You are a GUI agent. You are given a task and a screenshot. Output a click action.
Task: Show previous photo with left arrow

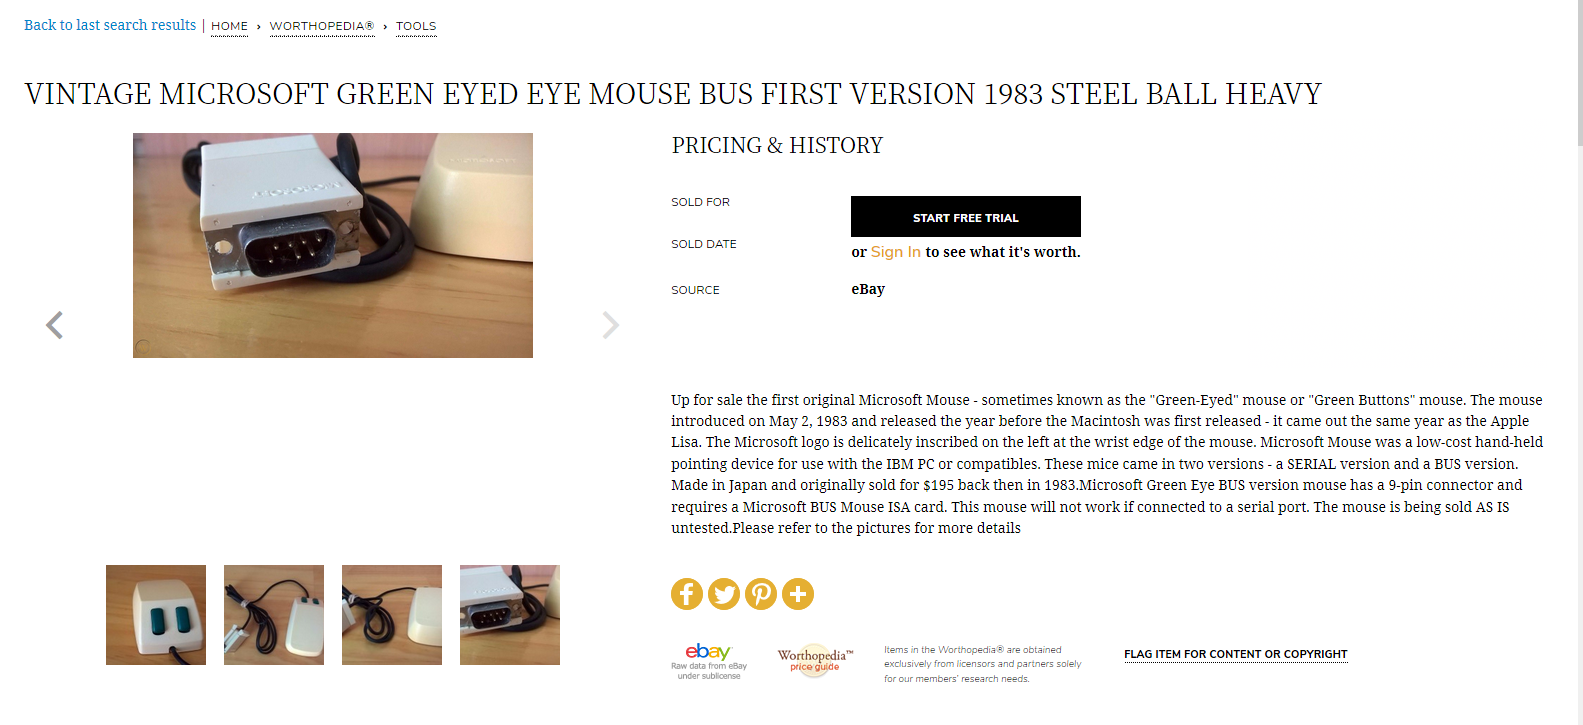(x=55, y=325)
